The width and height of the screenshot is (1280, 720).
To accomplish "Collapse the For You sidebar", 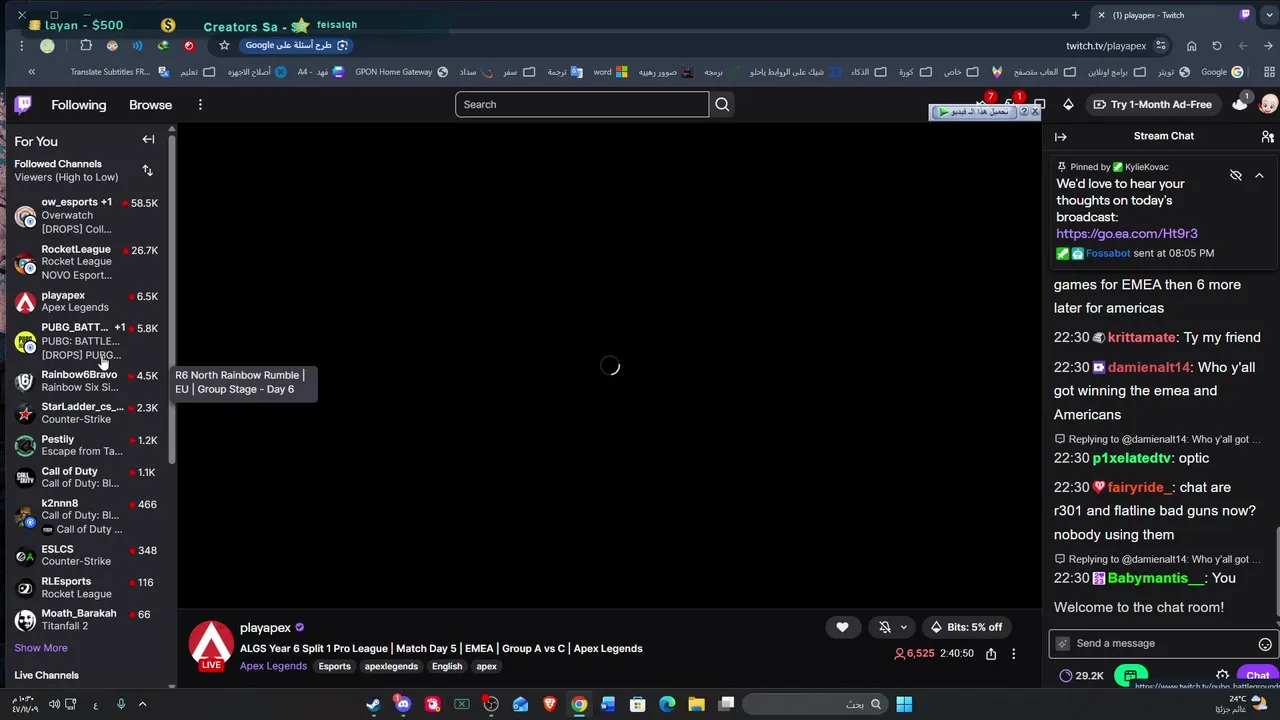I will coord(148,140).
